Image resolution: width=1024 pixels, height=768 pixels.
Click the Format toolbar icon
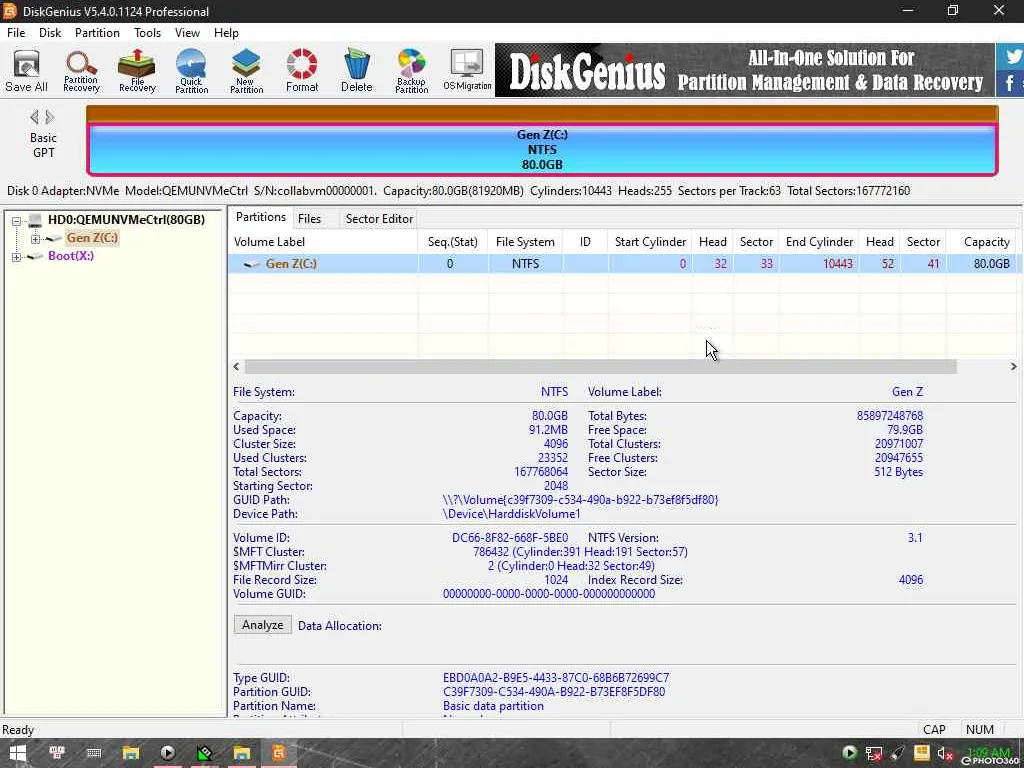pos(302,71)
